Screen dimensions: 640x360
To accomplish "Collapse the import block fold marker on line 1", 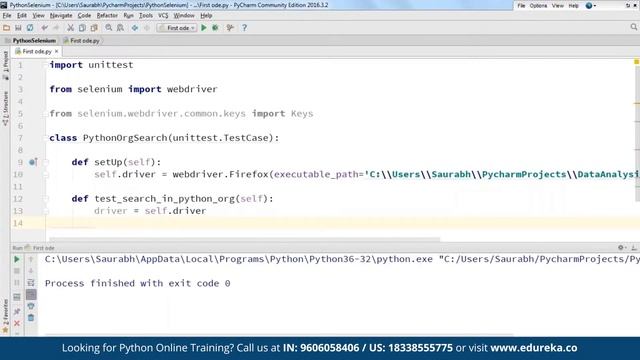I will (x=46, y=65).
